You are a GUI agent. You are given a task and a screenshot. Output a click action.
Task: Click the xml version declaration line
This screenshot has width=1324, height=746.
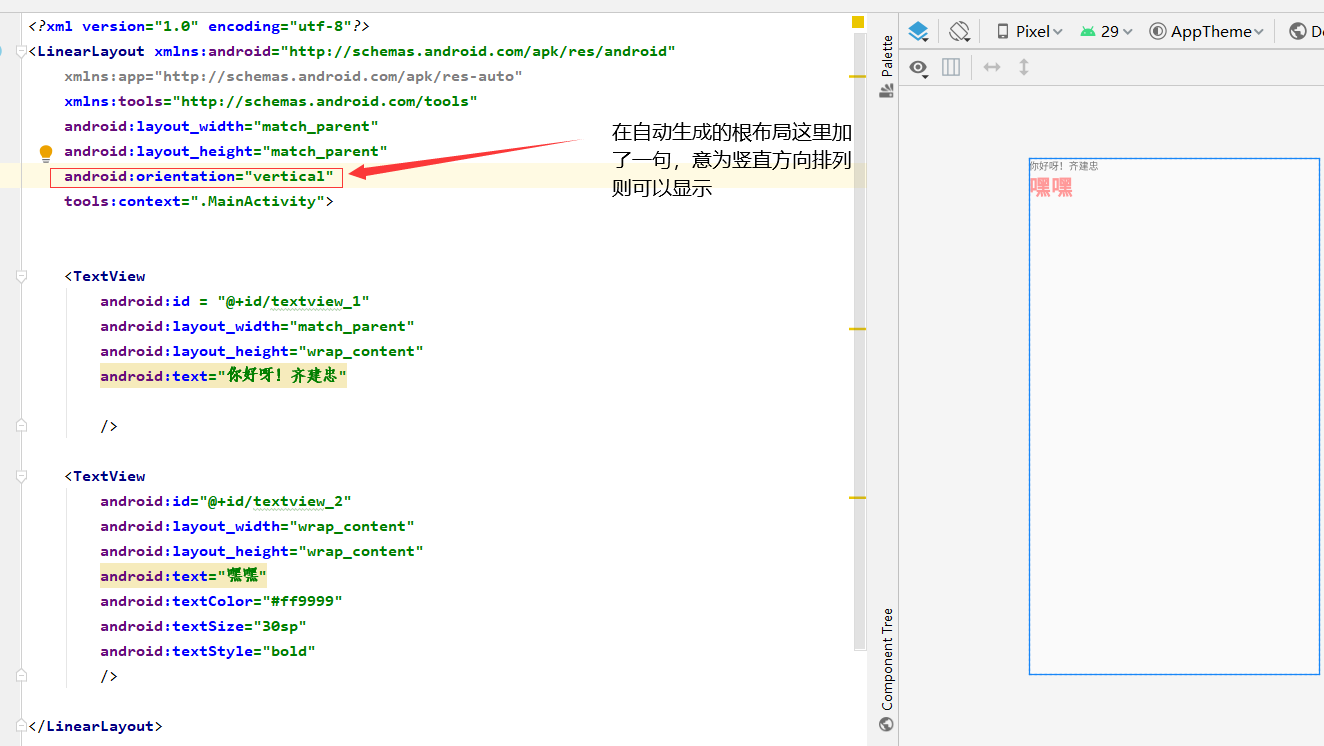(x=199, y=26)
